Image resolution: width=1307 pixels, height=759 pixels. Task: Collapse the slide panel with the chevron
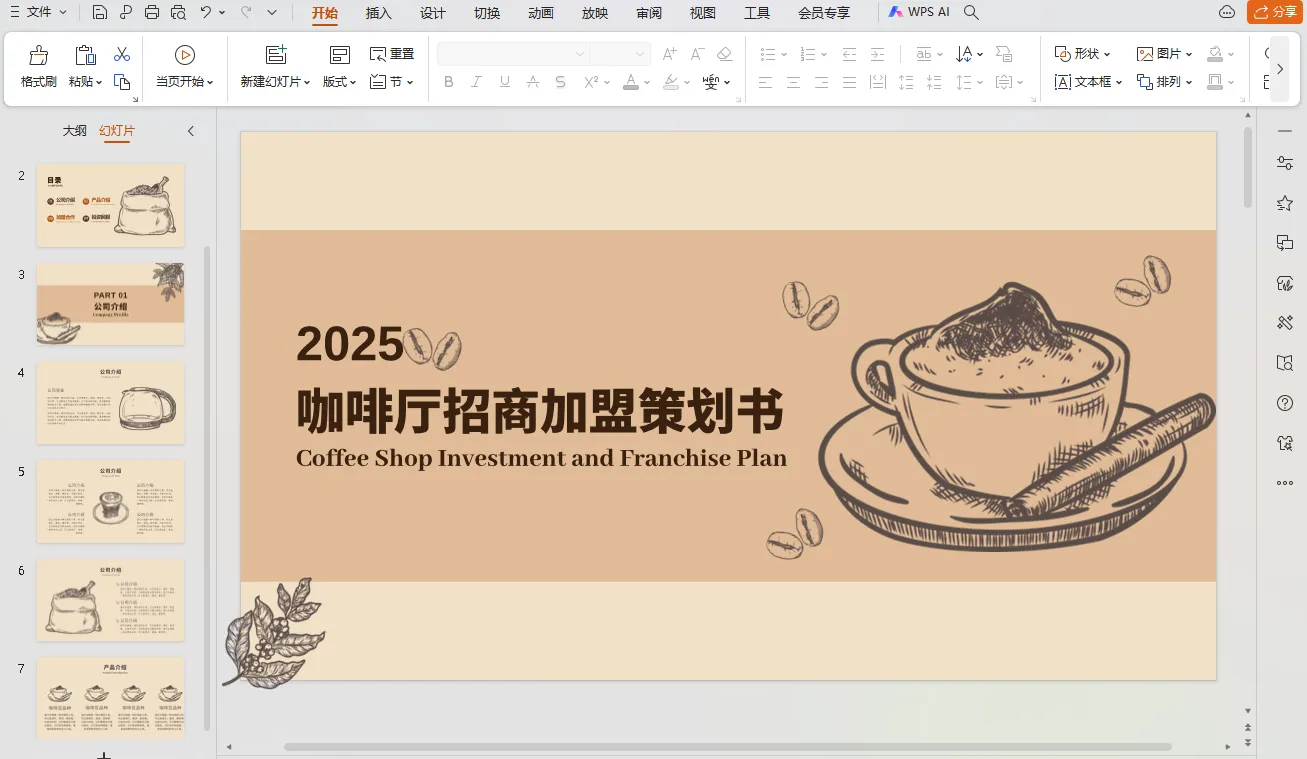191,131
